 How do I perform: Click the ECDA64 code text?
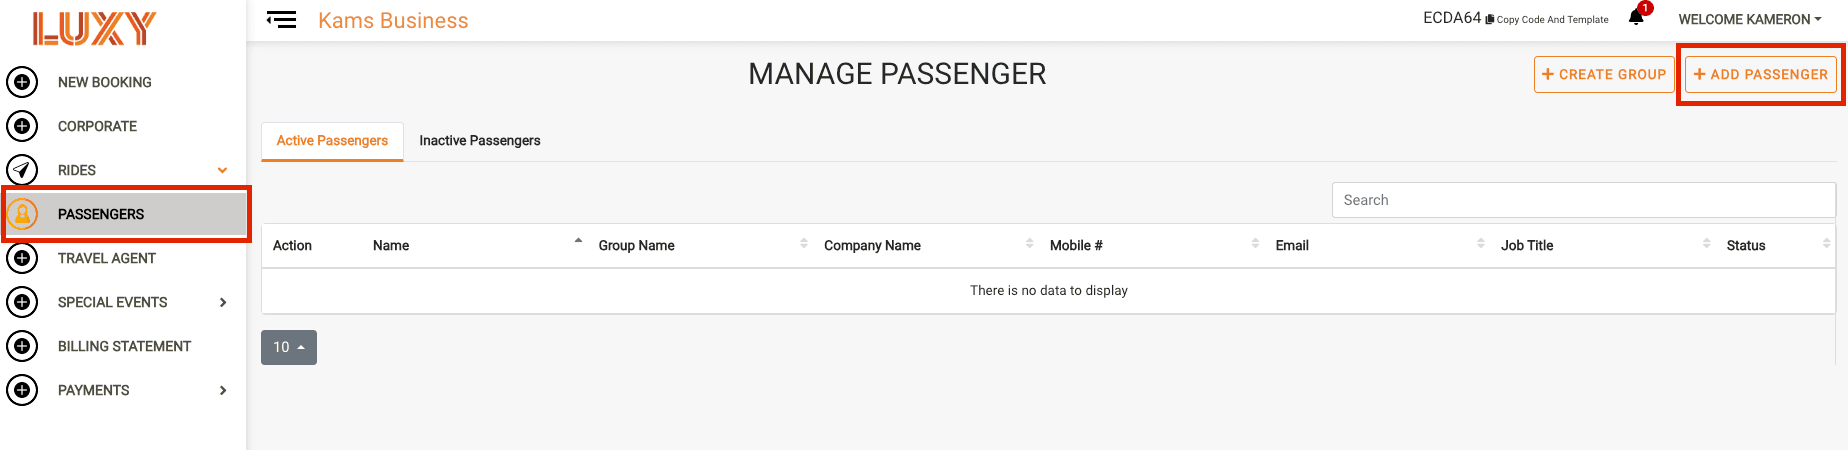click(x=1452, y=18)
